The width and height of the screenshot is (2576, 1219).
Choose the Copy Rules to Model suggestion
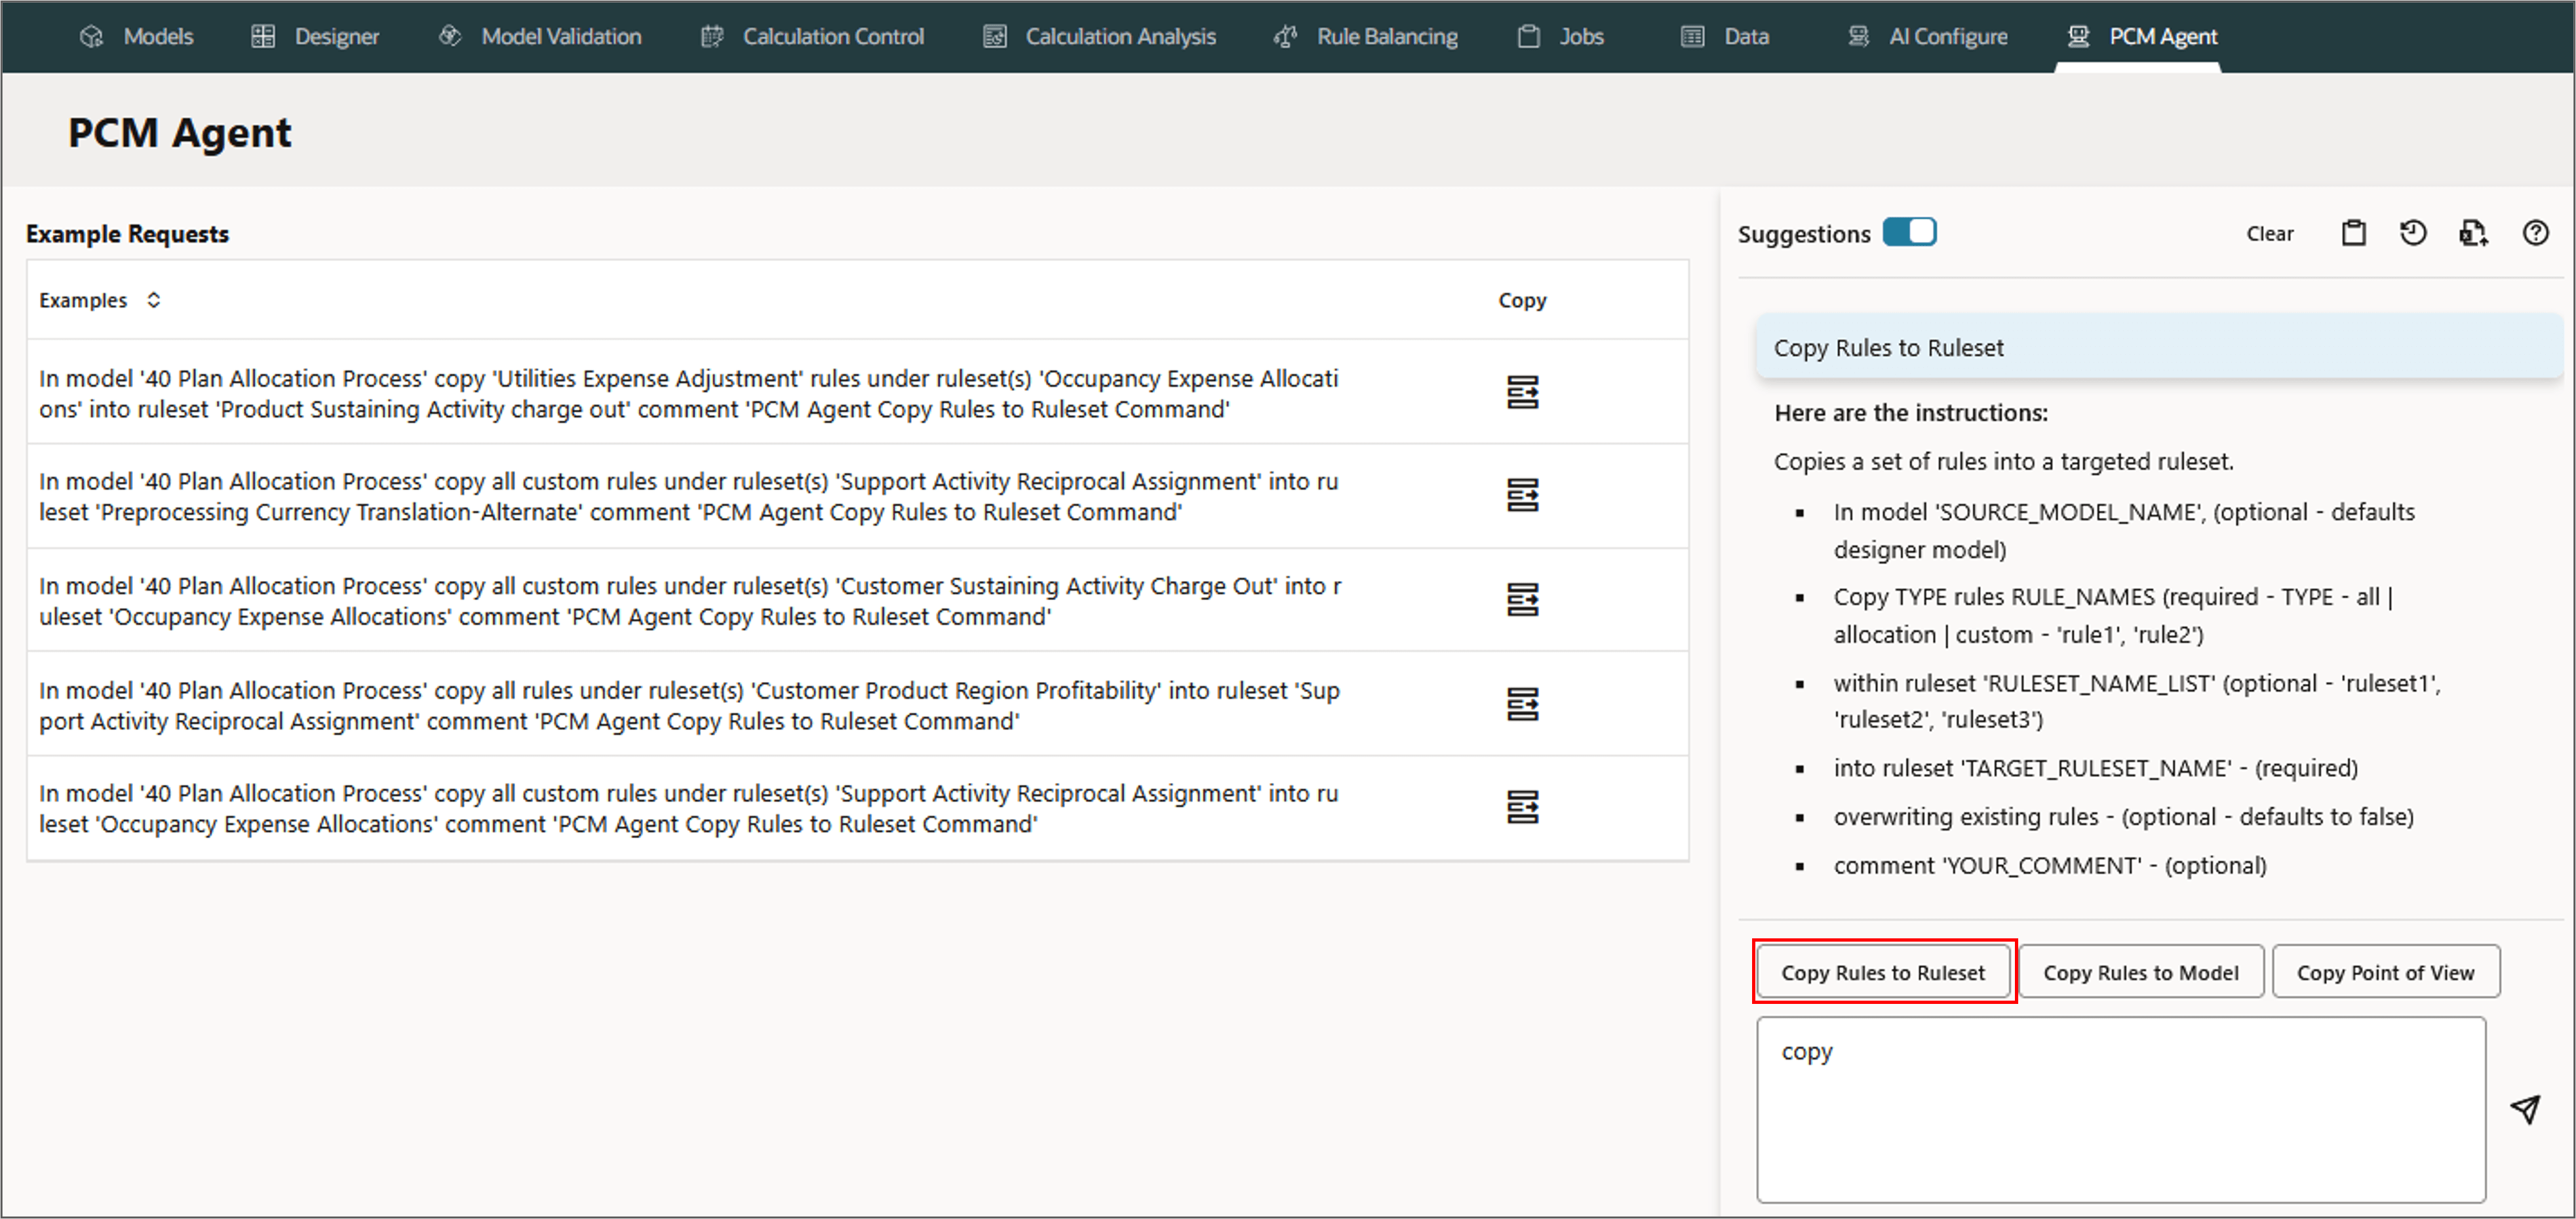2140,973
